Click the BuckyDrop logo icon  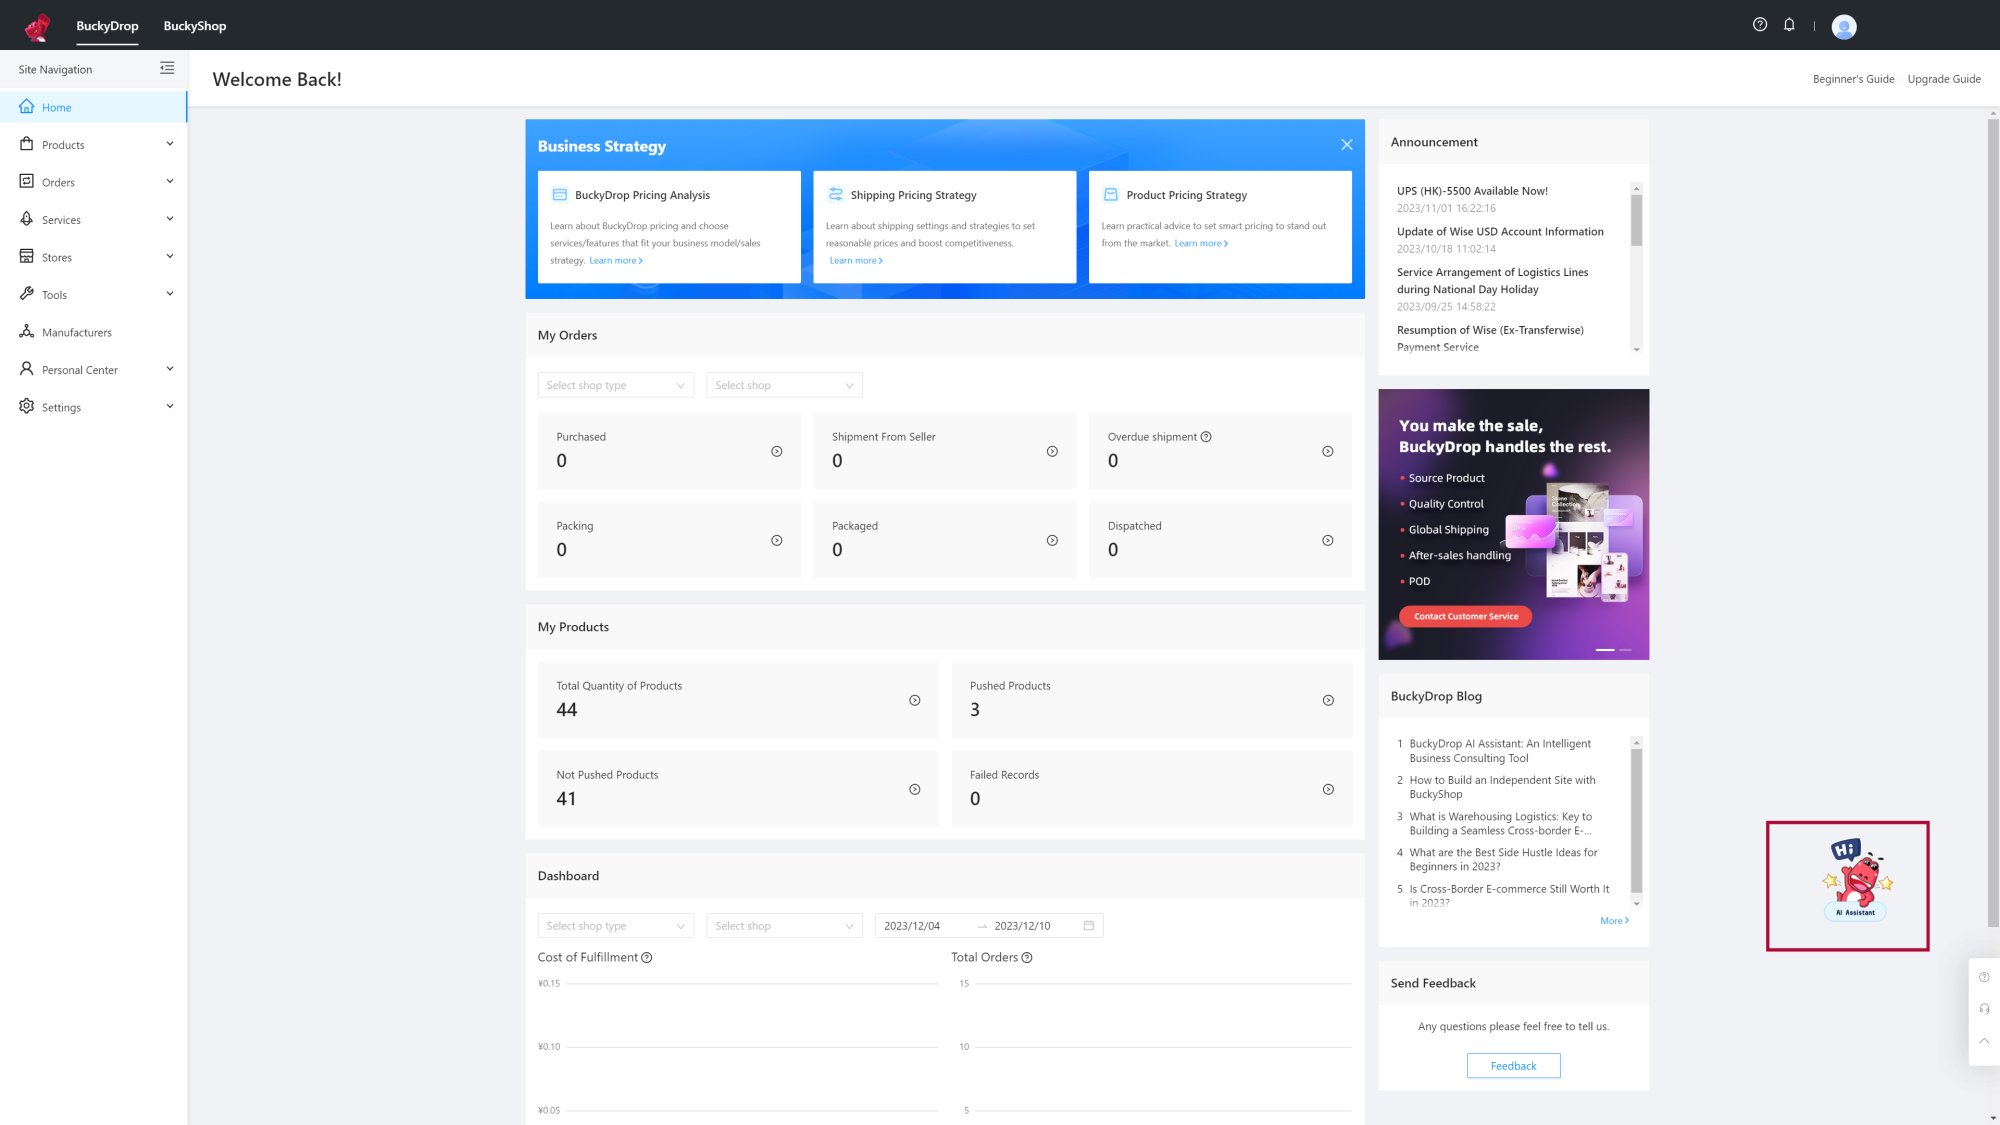coord(37,26)
